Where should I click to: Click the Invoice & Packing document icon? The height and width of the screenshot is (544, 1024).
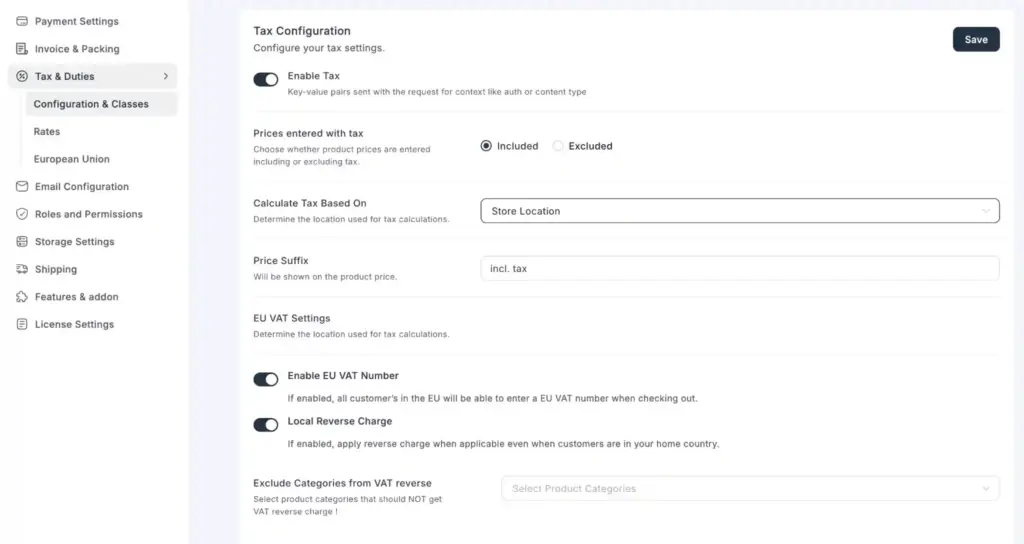click(22, 48)
